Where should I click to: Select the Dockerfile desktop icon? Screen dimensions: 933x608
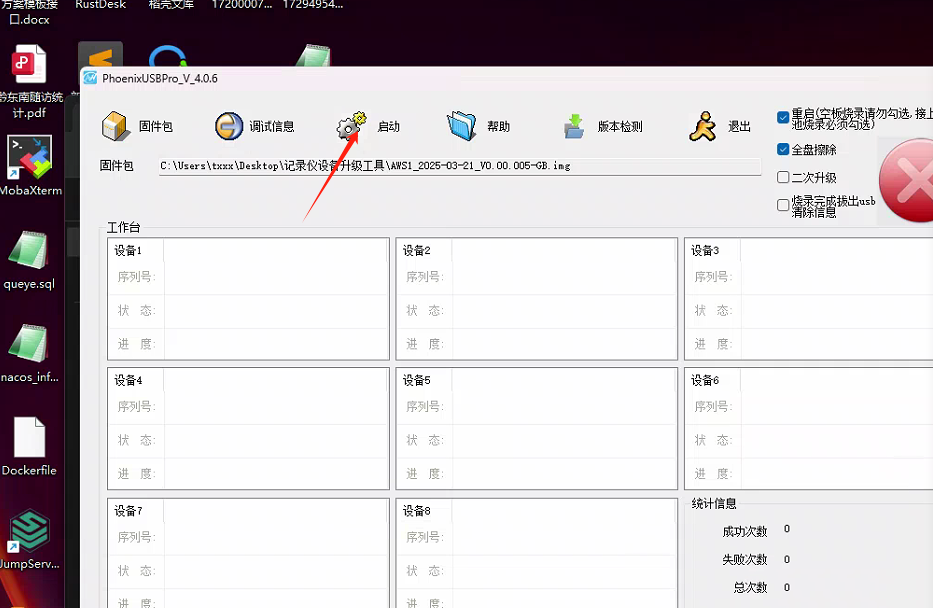pyautogui.click(x=29, y=447)
